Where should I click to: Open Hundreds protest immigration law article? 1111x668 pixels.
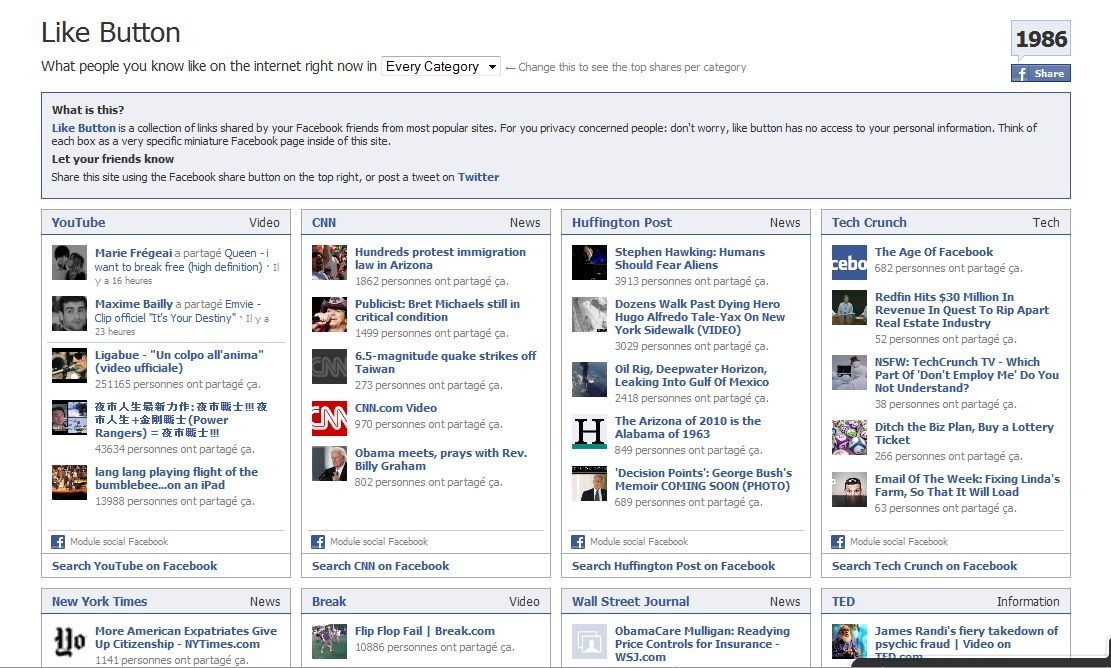point(440,258)
